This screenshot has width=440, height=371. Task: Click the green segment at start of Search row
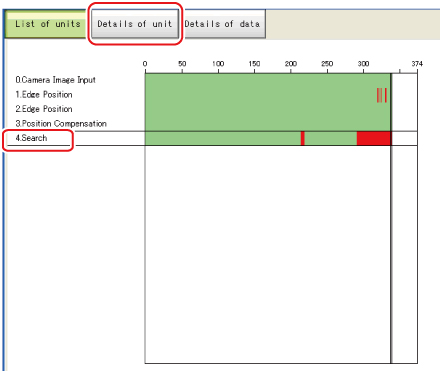[223, 138]
